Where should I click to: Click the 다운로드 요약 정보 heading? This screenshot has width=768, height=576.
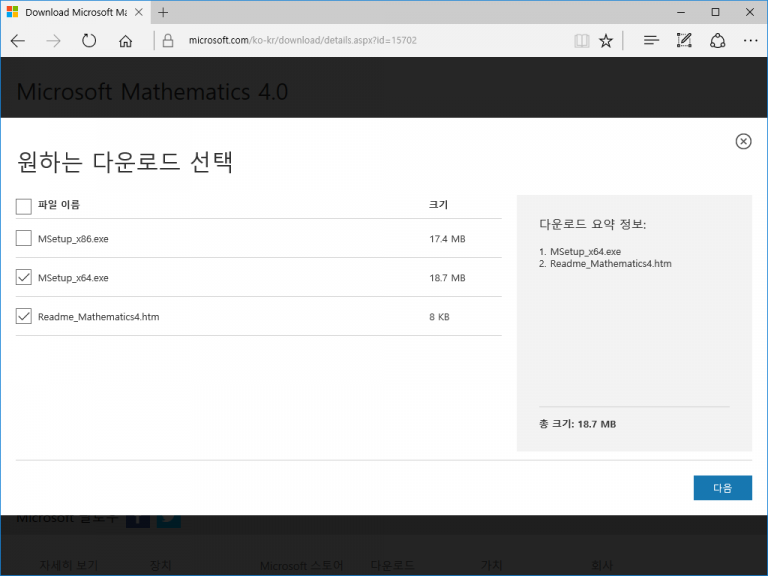pos(593,224)
